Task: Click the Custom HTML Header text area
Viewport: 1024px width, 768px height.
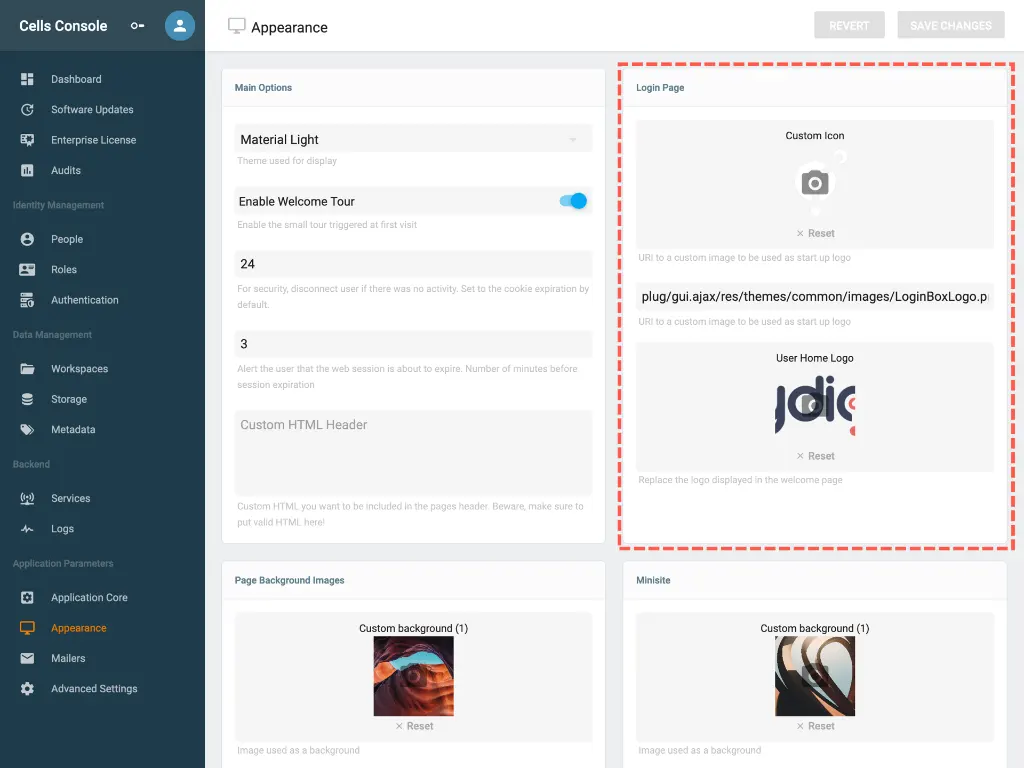Action: pyautogui.click(x=413, y=452)
